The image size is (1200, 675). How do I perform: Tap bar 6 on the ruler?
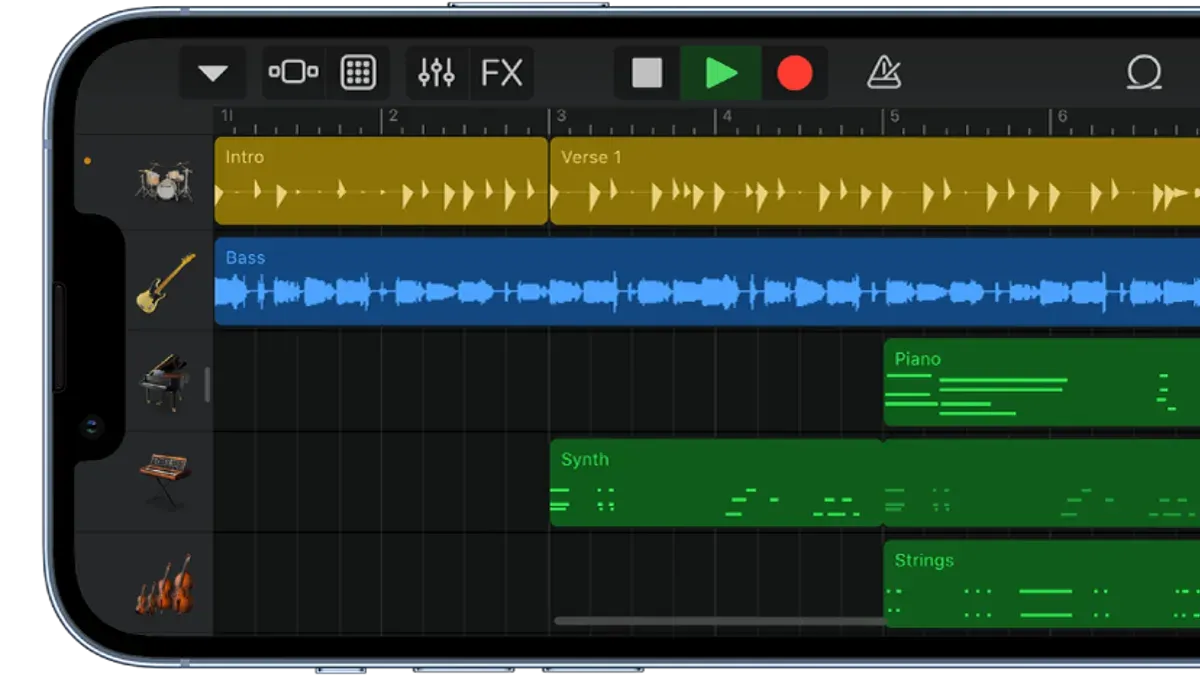[x=1062, y=116]
